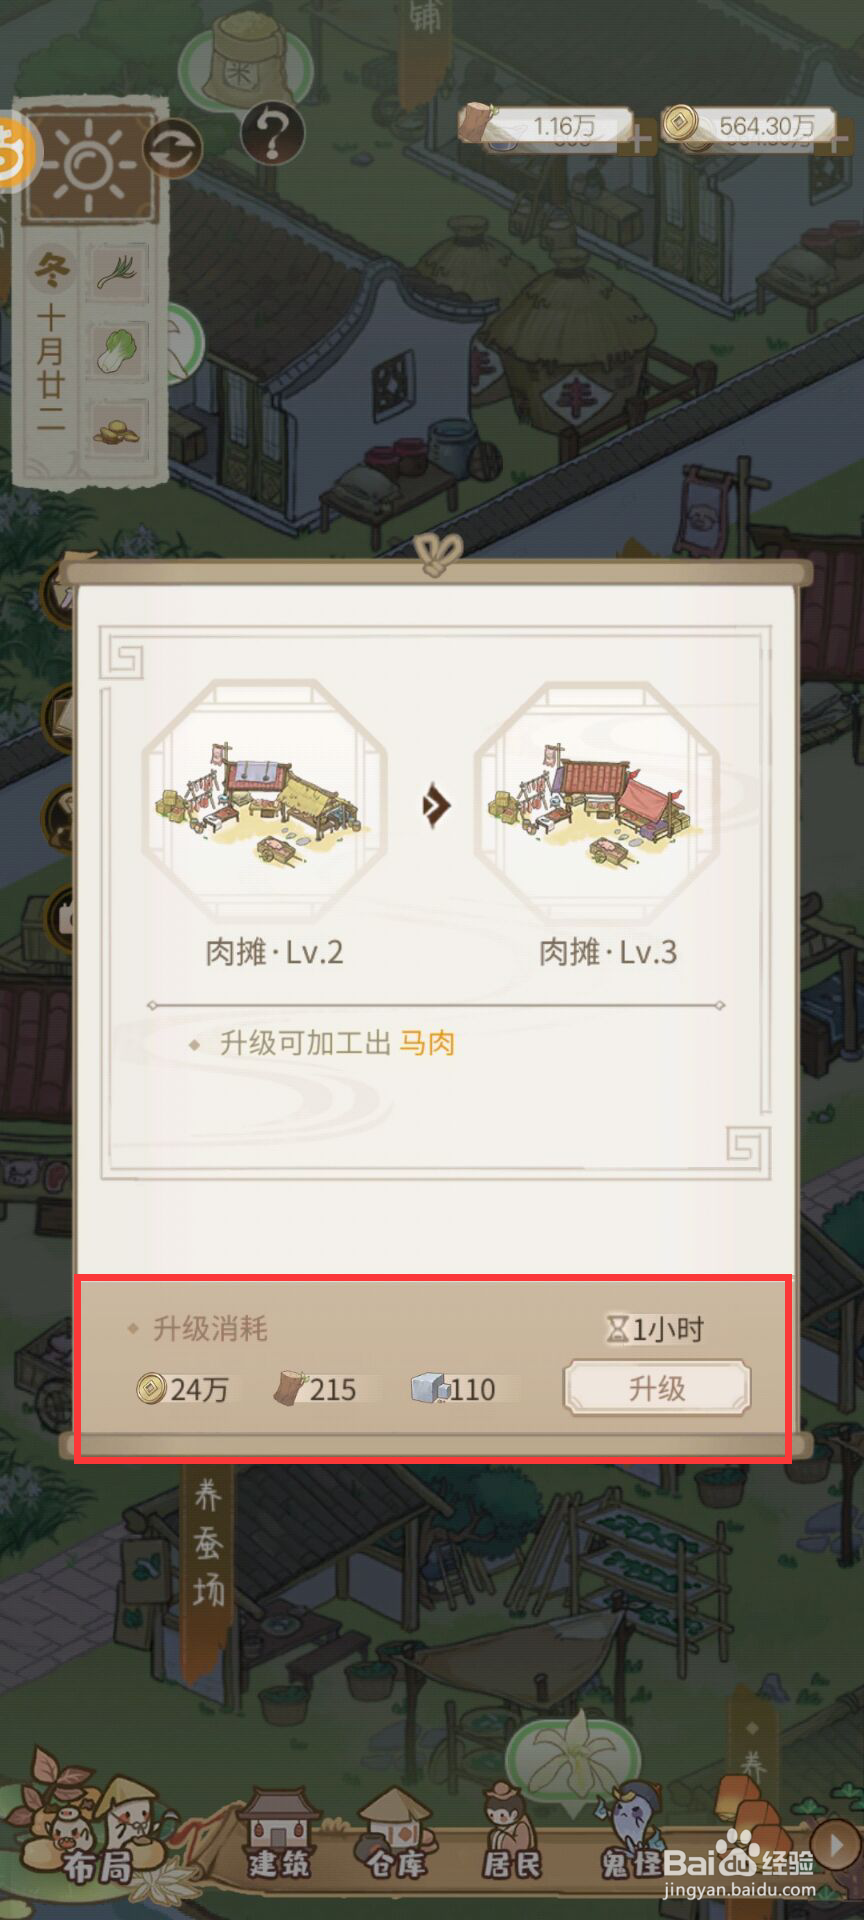Select the cabbage crop icon
This screenshot has height=1920, width=864.
(x=118, y=351)
